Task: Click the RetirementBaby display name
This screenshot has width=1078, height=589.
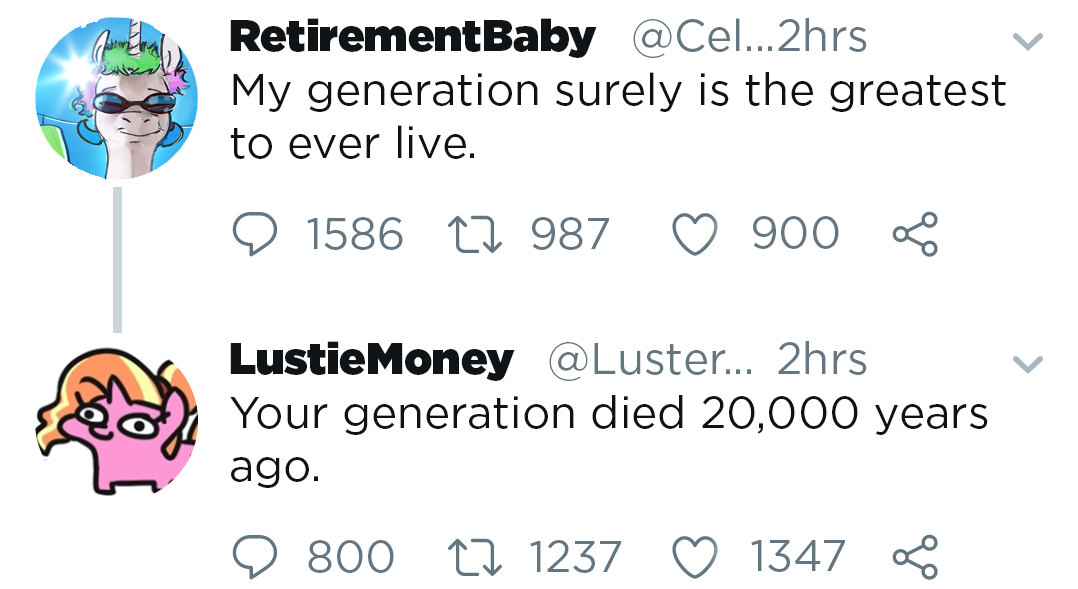Action: (x=412, y=38)
